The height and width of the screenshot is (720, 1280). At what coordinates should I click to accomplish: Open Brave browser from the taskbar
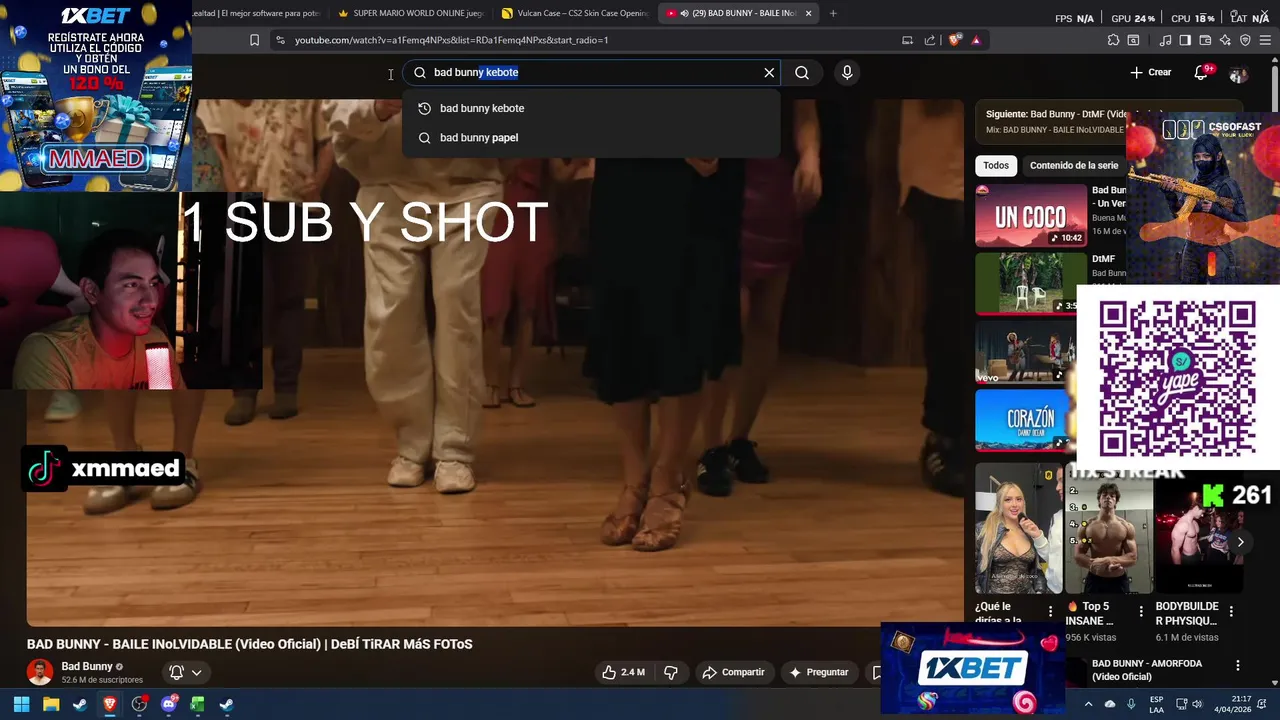pos(110,704)
